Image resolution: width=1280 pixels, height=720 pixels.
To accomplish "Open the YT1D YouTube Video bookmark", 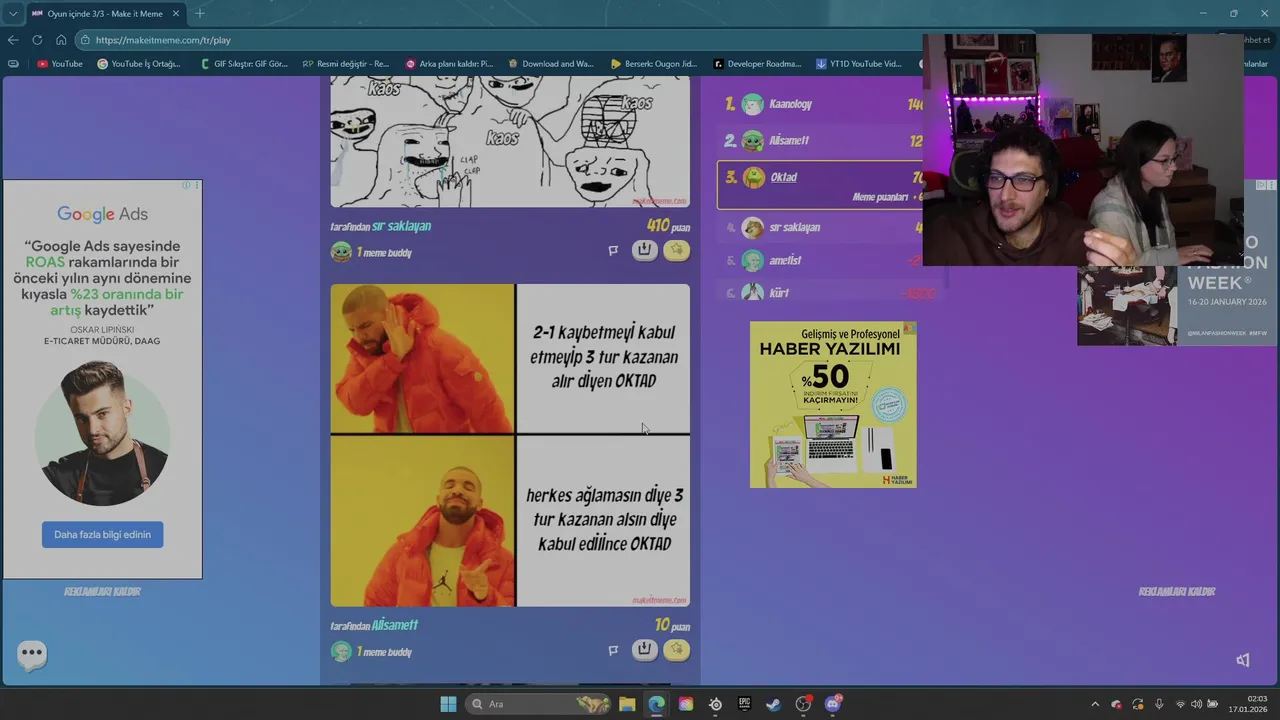I will (859, 64).
